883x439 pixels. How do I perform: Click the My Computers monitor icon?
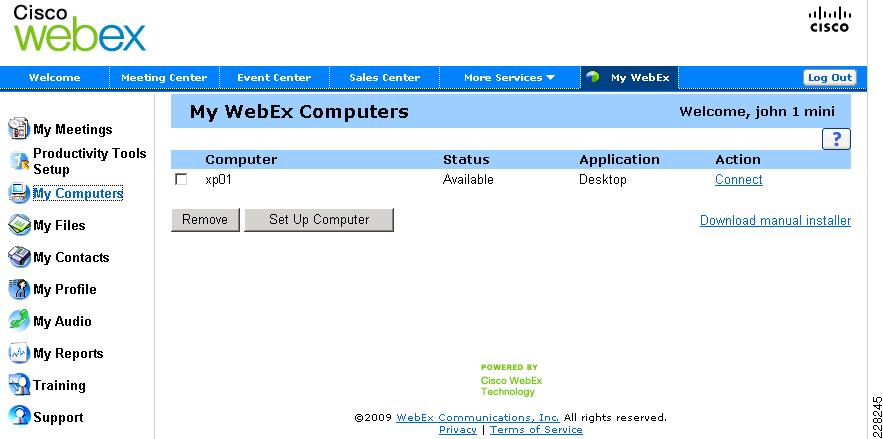pyautogui.click(x=19, y=193)
